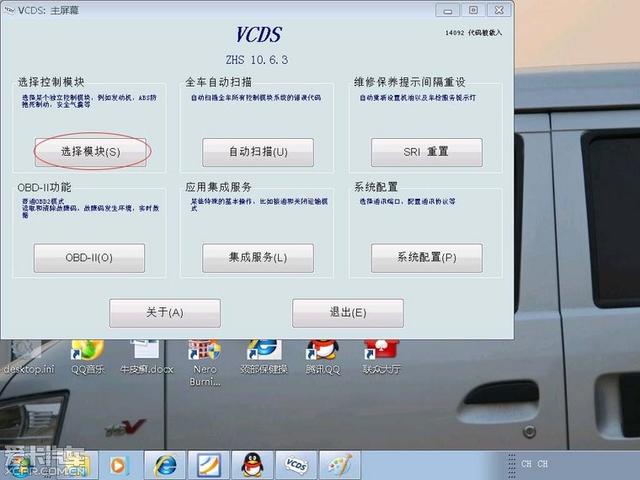Open media player icon in taskbar
The height and width of the screenshot is (480, 640).
(120, 465)
